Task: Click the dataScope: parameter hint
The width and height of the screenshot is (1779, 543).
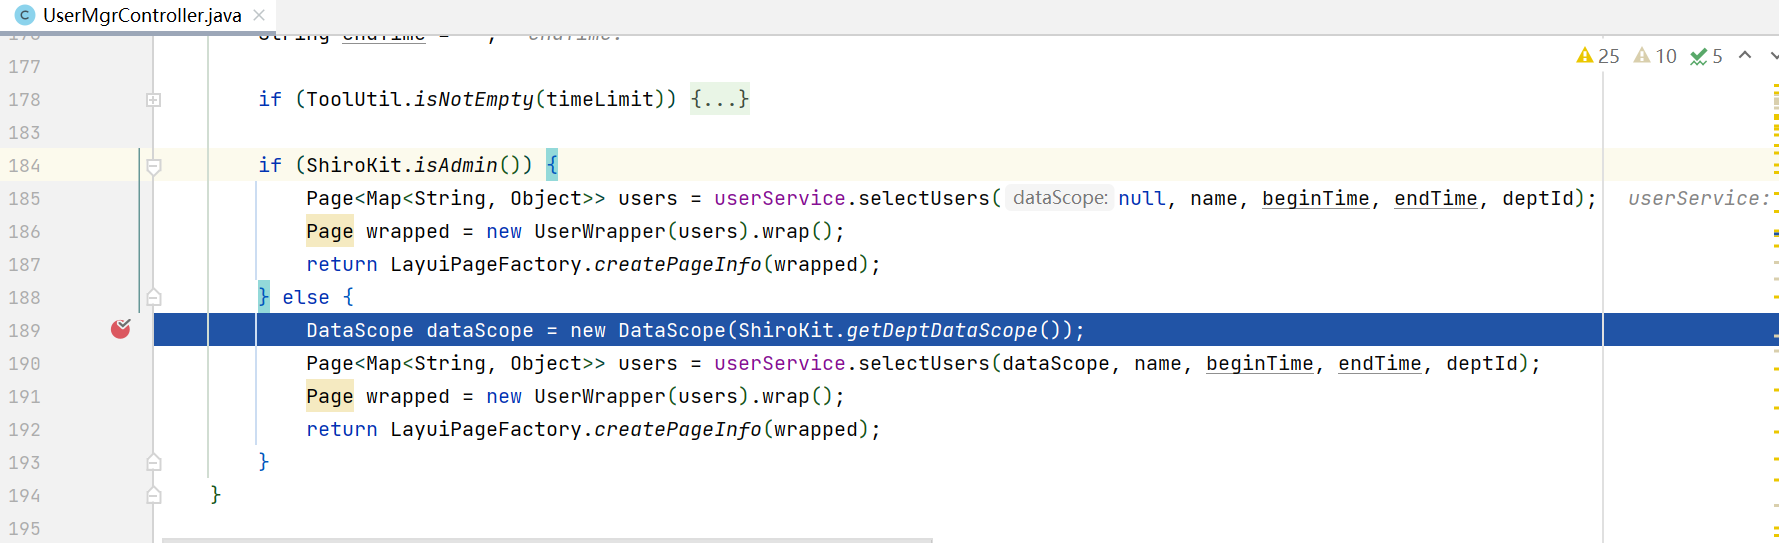Action: [1060, 198]
